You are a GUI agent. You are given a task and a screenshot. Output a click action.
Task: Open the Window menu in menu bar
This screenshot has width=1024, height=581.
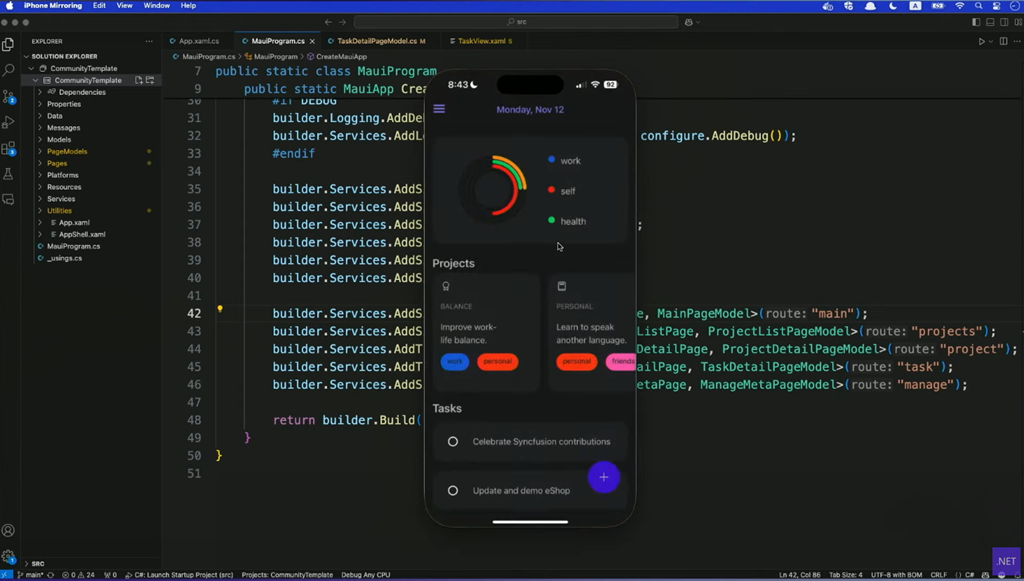(156, 6)
